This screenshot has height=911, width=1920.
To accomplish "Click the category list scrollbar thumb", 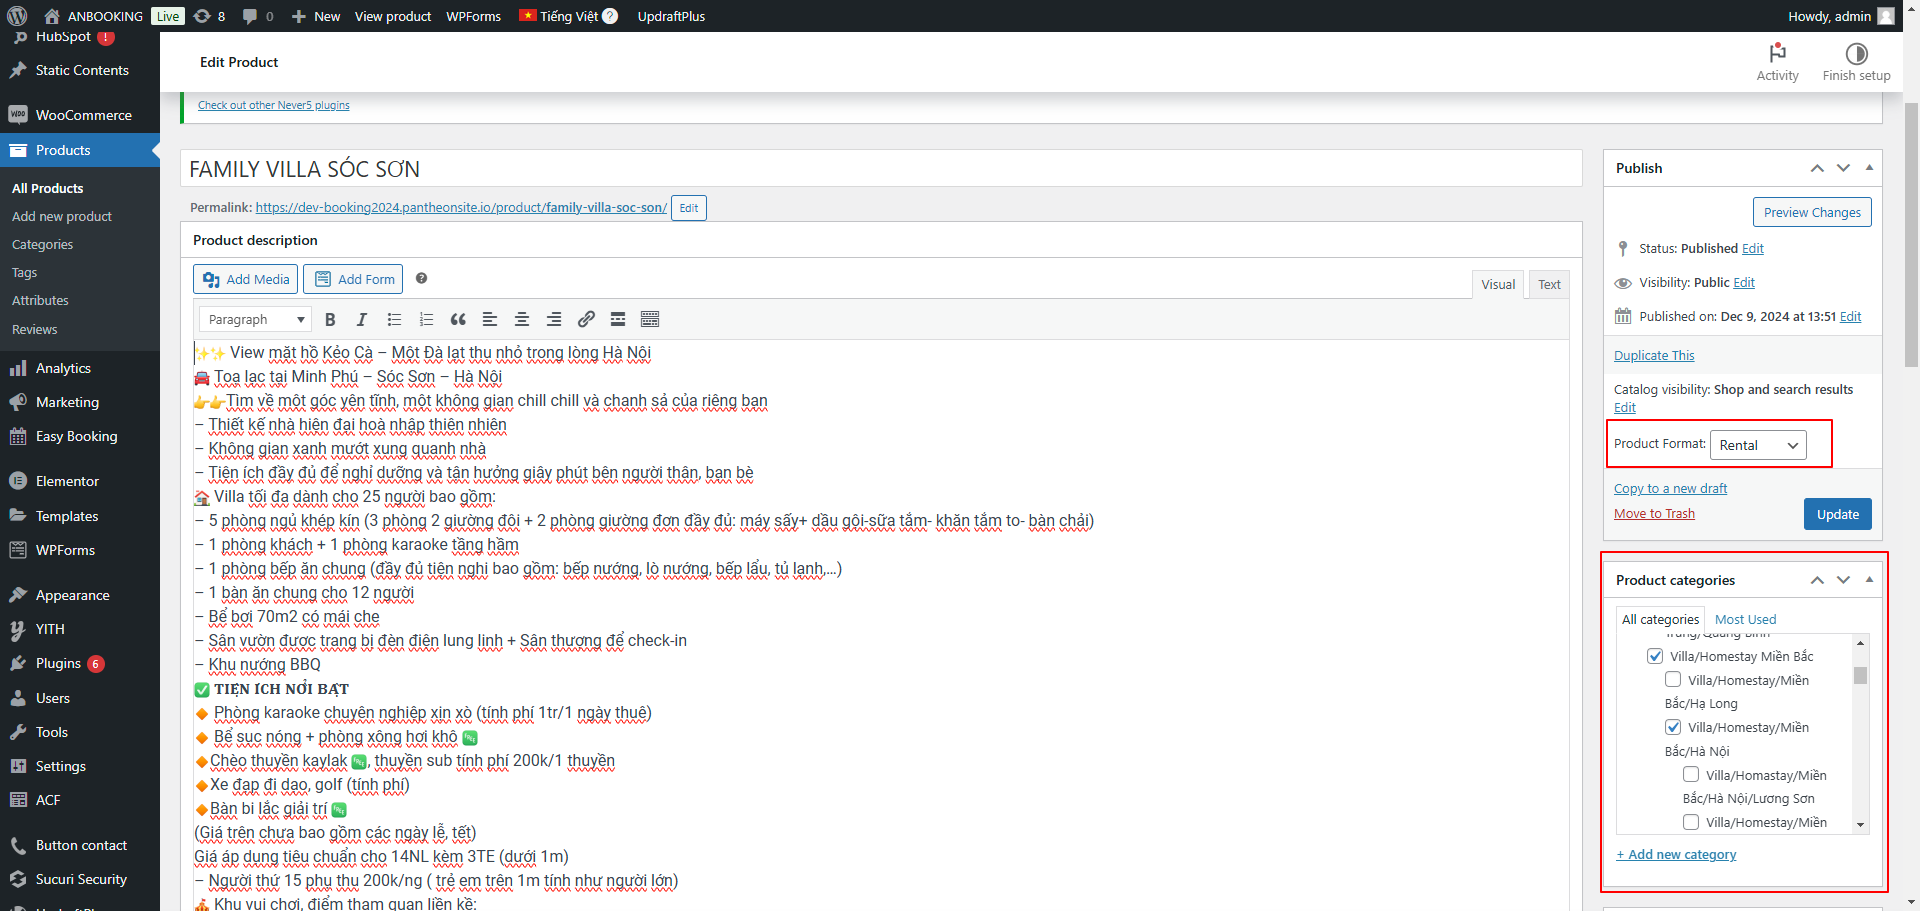I will point(1860,675).
